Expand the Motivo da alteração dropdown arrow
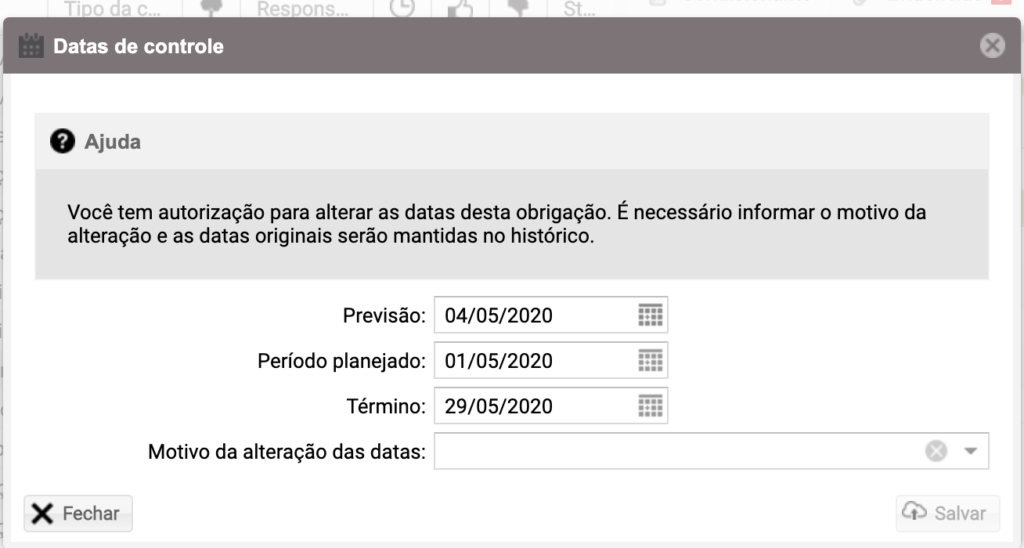 pyautogui.click(x=970, y=451)
